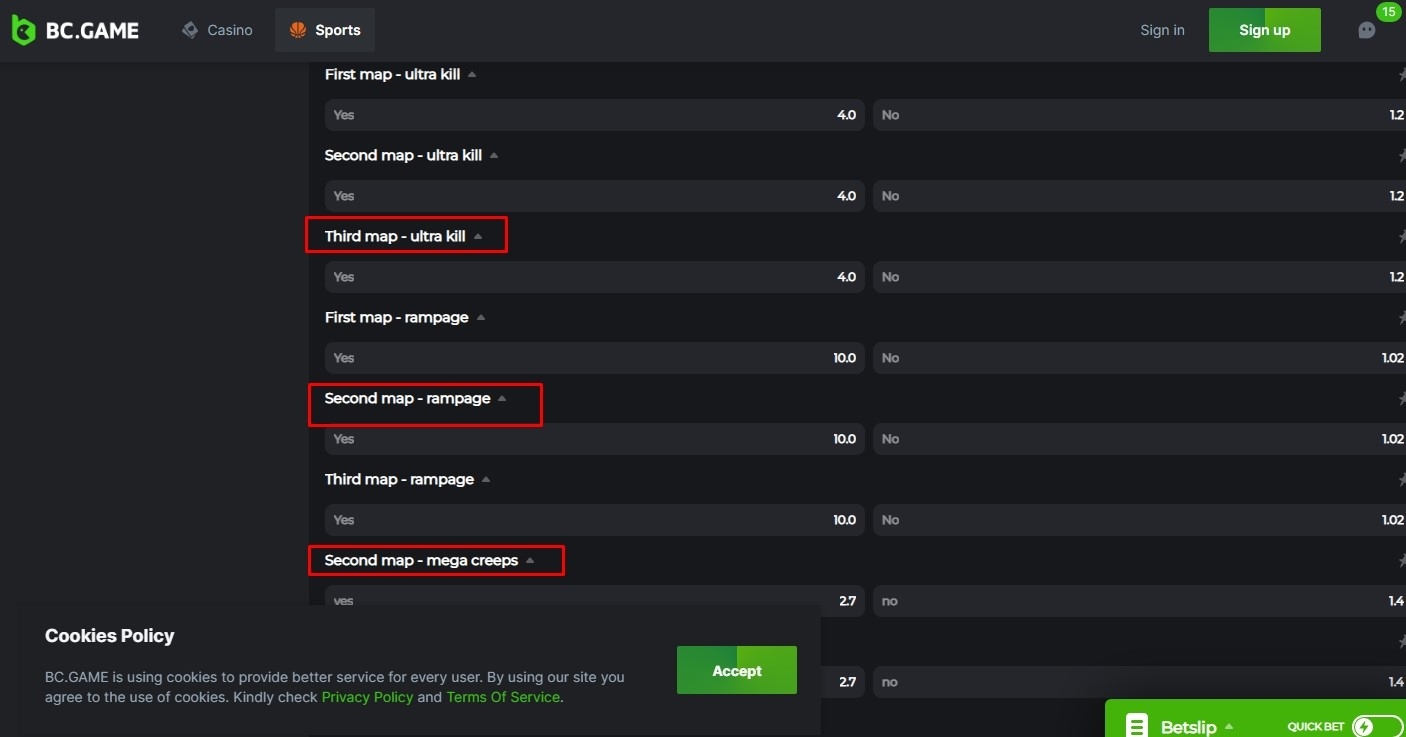Switch to the Casino tab
This screenshot has width=1406, height=737.
217,30
